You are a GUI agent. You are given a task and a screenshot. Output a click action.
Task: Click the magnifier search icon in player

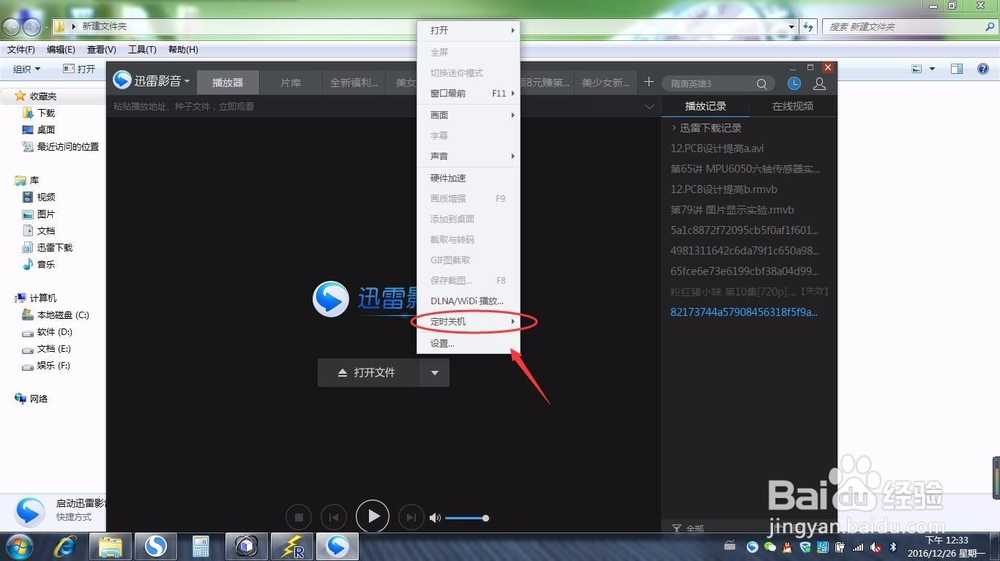(761, 84)
